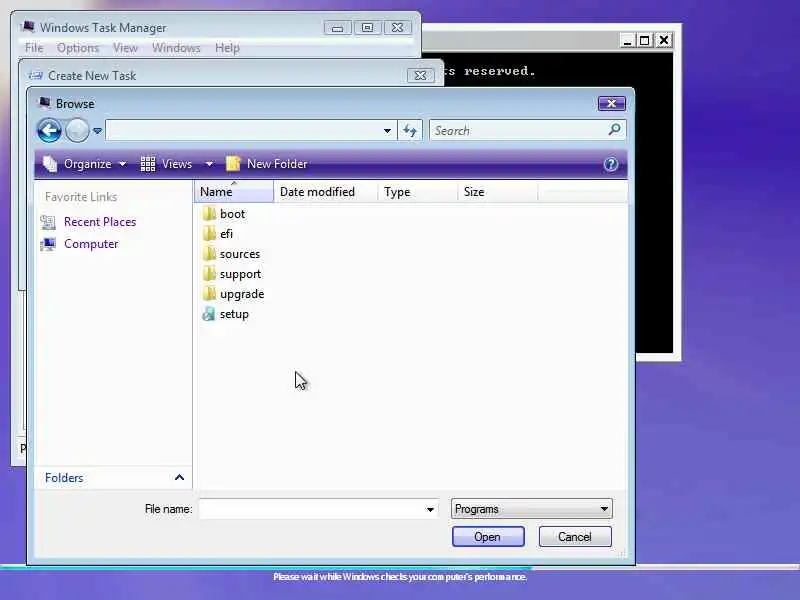The height and width of the screenshot is (600, 800).
Task: Open Recent Places favorite link
Action: pos(100,222)
